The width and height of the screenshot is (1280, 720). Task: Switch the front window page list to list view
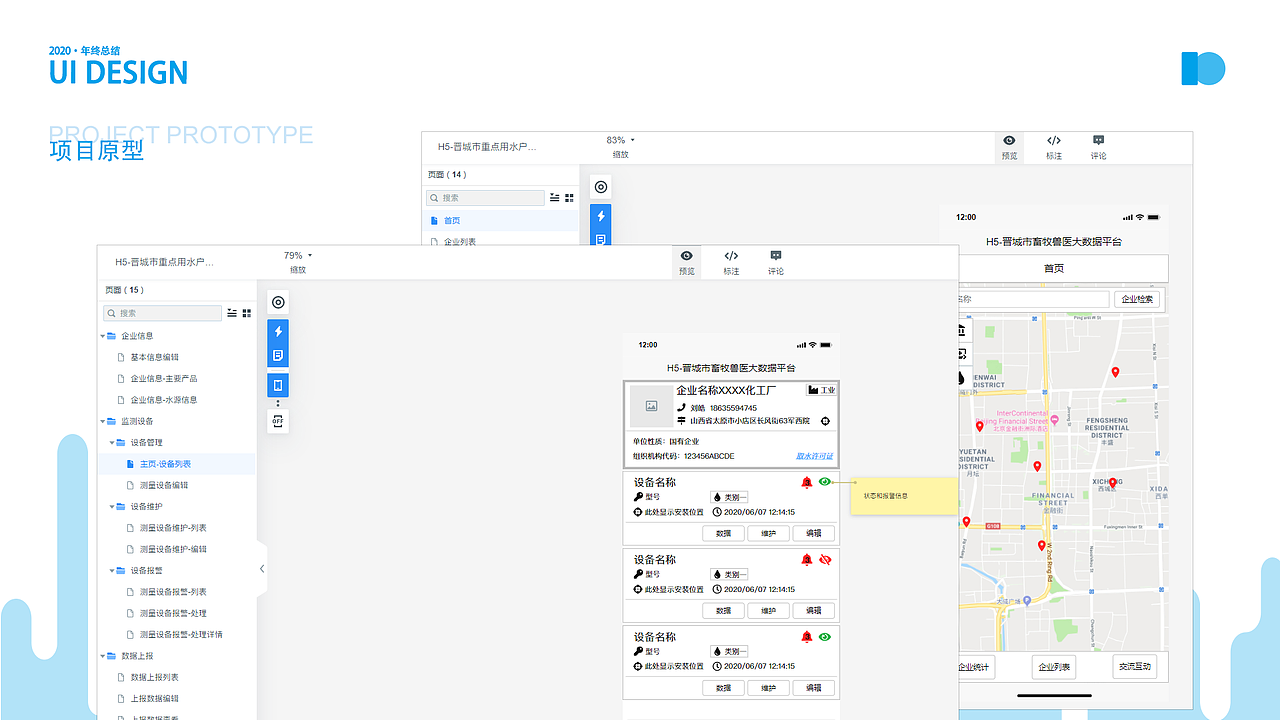(232, 313)
